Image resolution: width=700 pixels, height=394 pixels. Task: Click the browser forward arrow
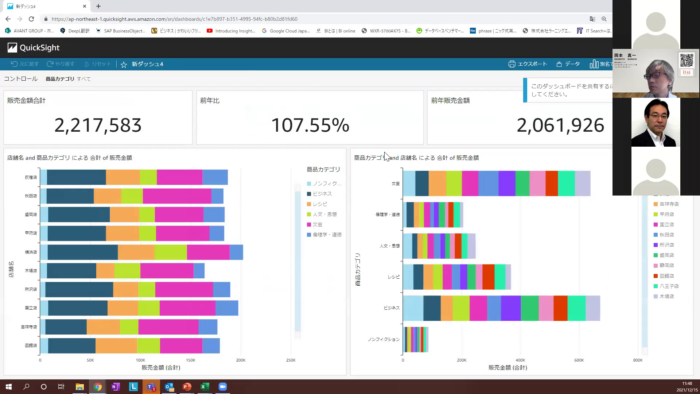[20, 19]
